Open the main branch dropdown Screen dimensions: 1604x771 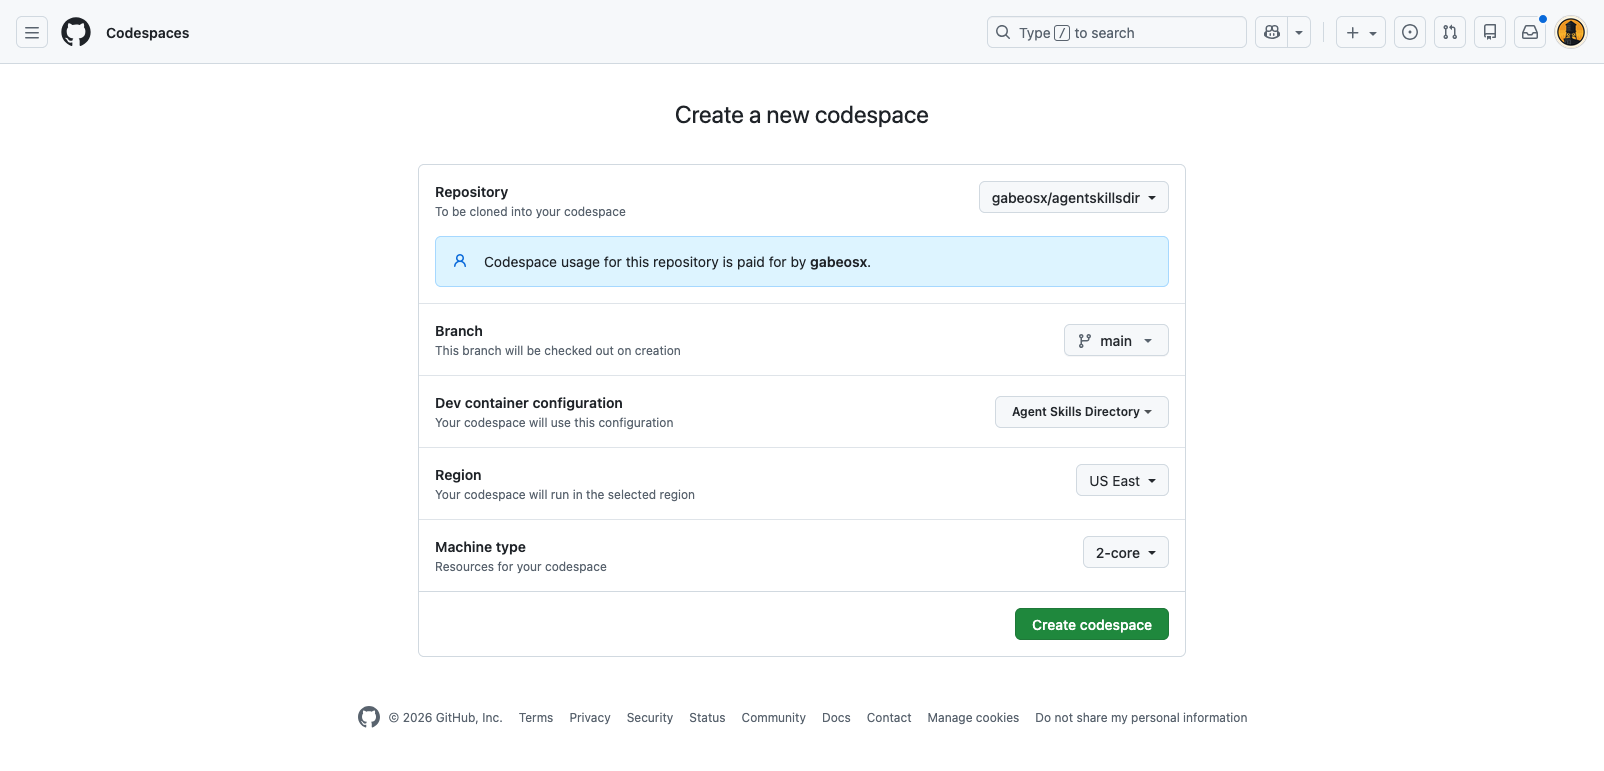click(x=1116, y=340)
